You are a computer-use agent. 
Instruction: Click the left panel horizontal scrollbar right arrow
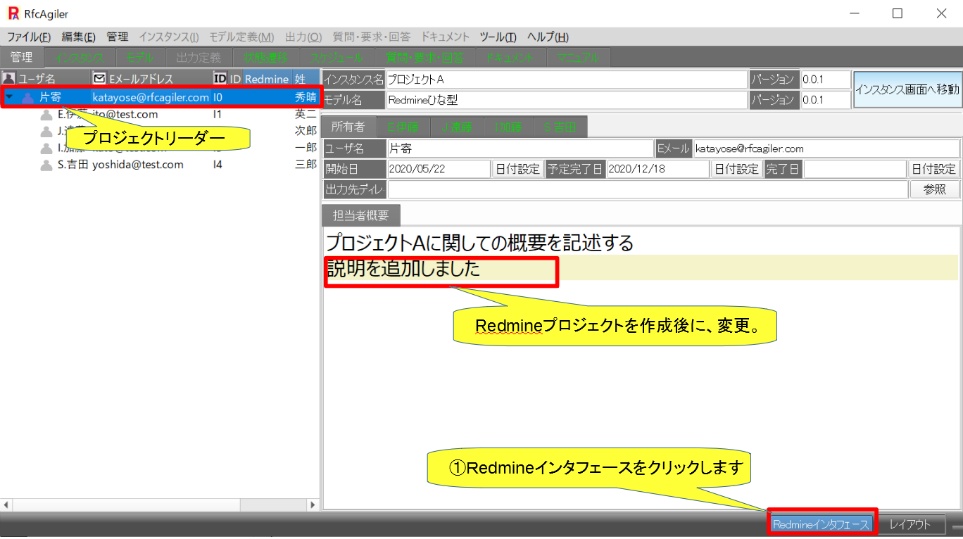tap(312, 506)
